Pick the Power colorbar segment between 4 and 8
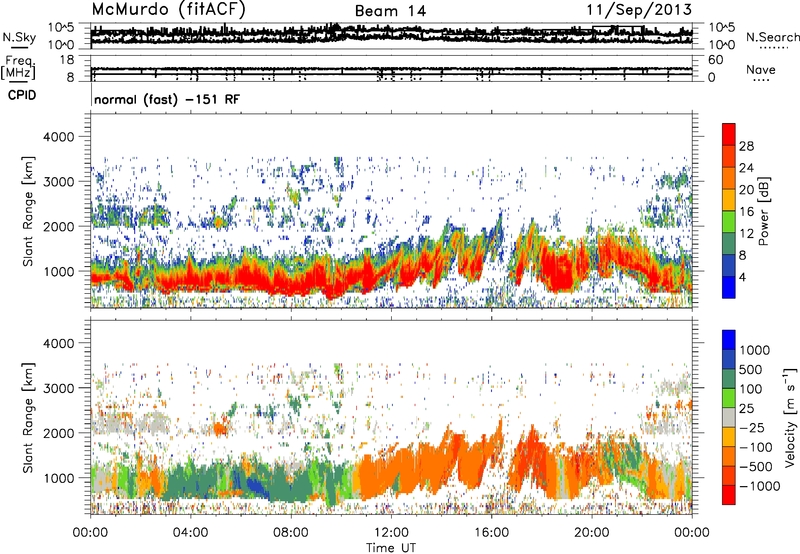Screen dimensions: 800x554 [x=729, y=265]
